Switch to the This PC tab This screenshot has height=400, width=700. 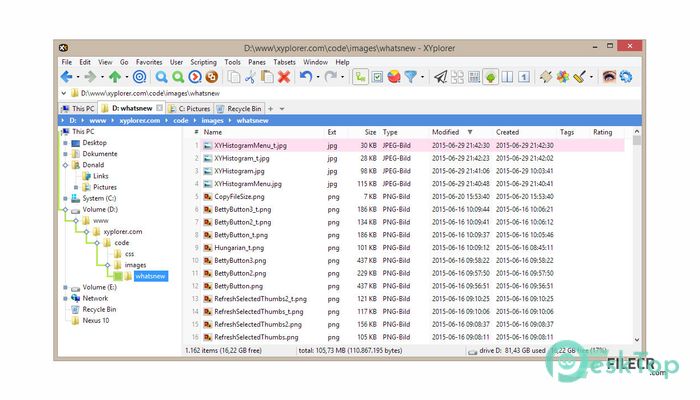(78, 108)
